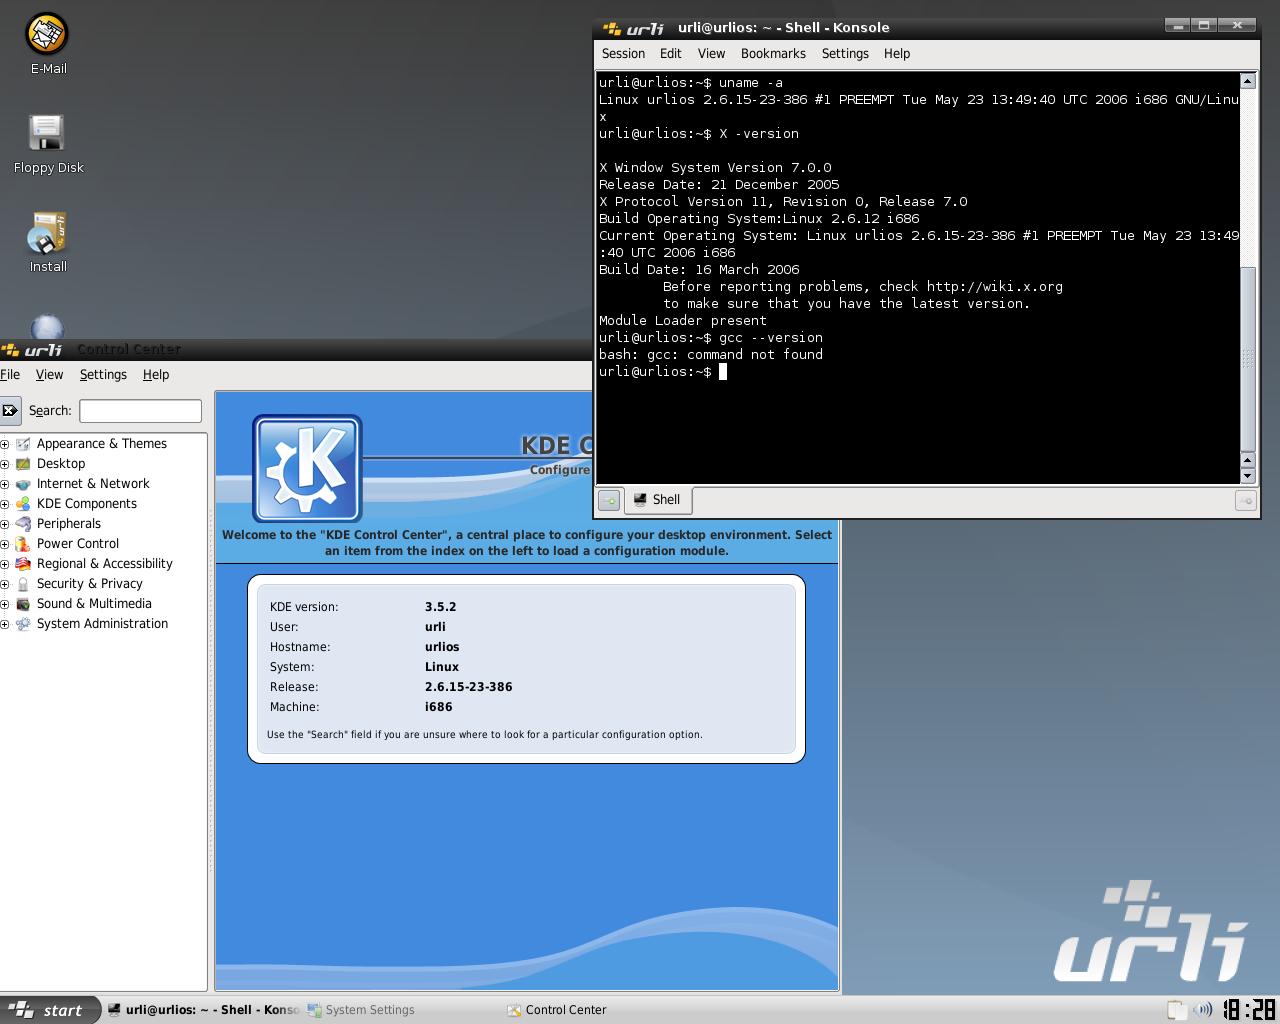Switch to the Konsole taskbar entry
This screenshot has width=1280, height=1024.
(x=203, y=1010)
